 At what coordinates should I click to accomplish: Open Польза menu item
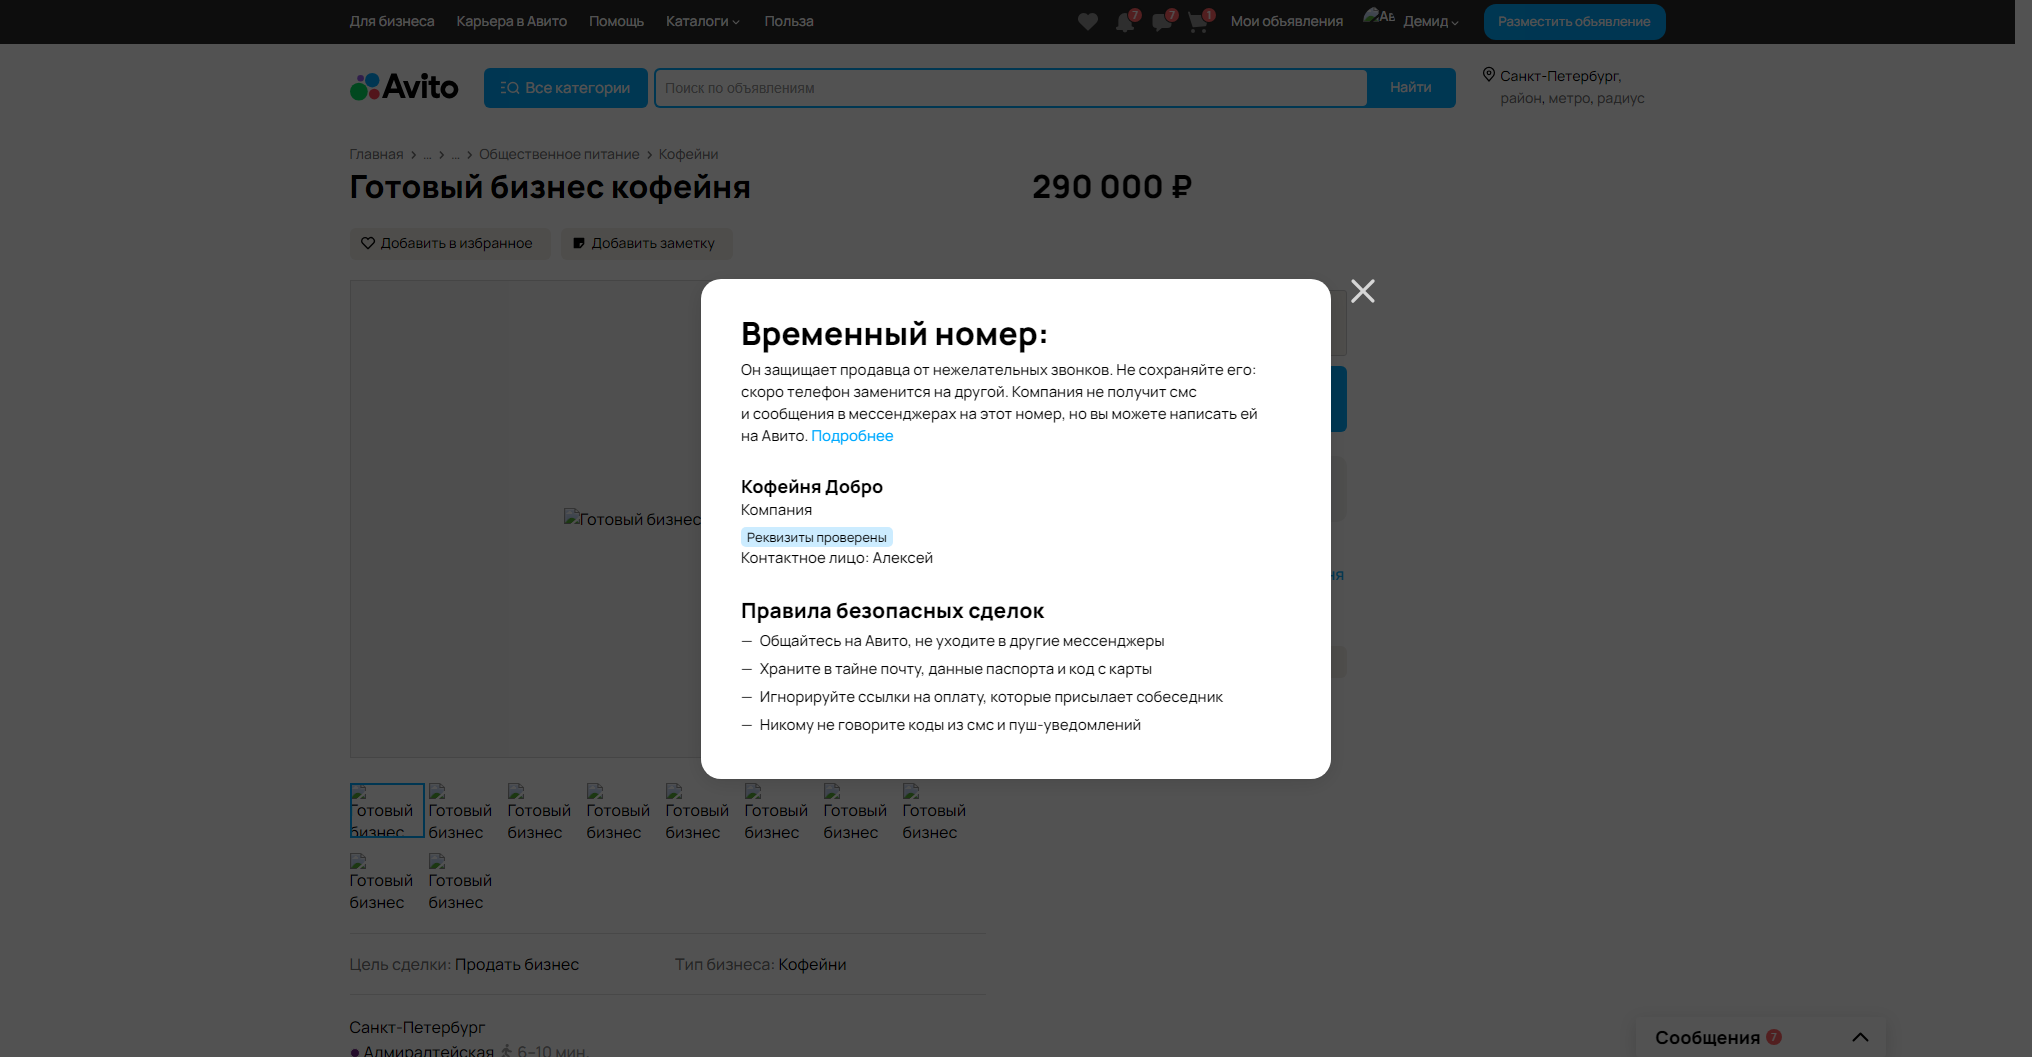[789, 21]
